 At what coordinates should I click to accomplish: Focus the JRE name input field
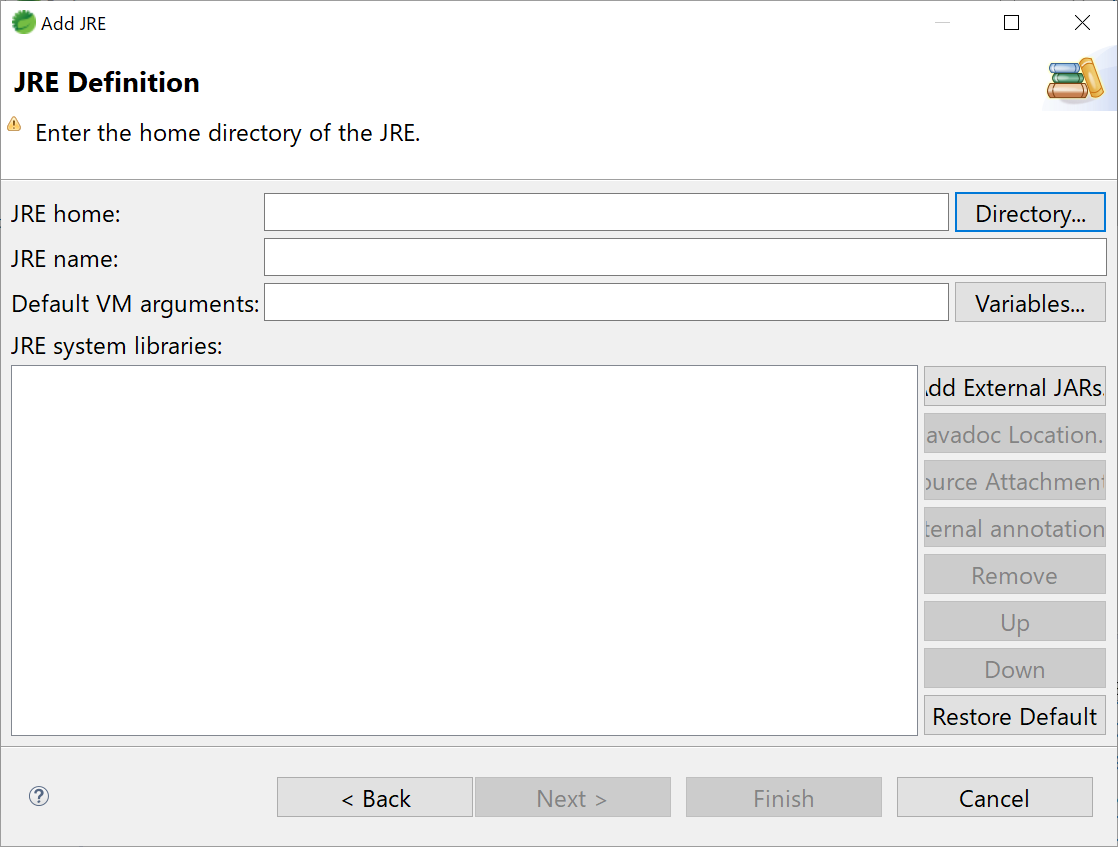(x=685, y=257)
